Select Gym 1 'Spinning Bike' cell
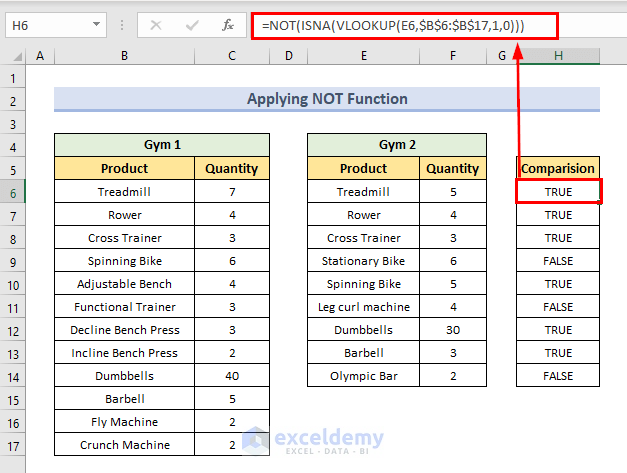The width and height of the screenshot is (627, 473). [x=124, y=261]
